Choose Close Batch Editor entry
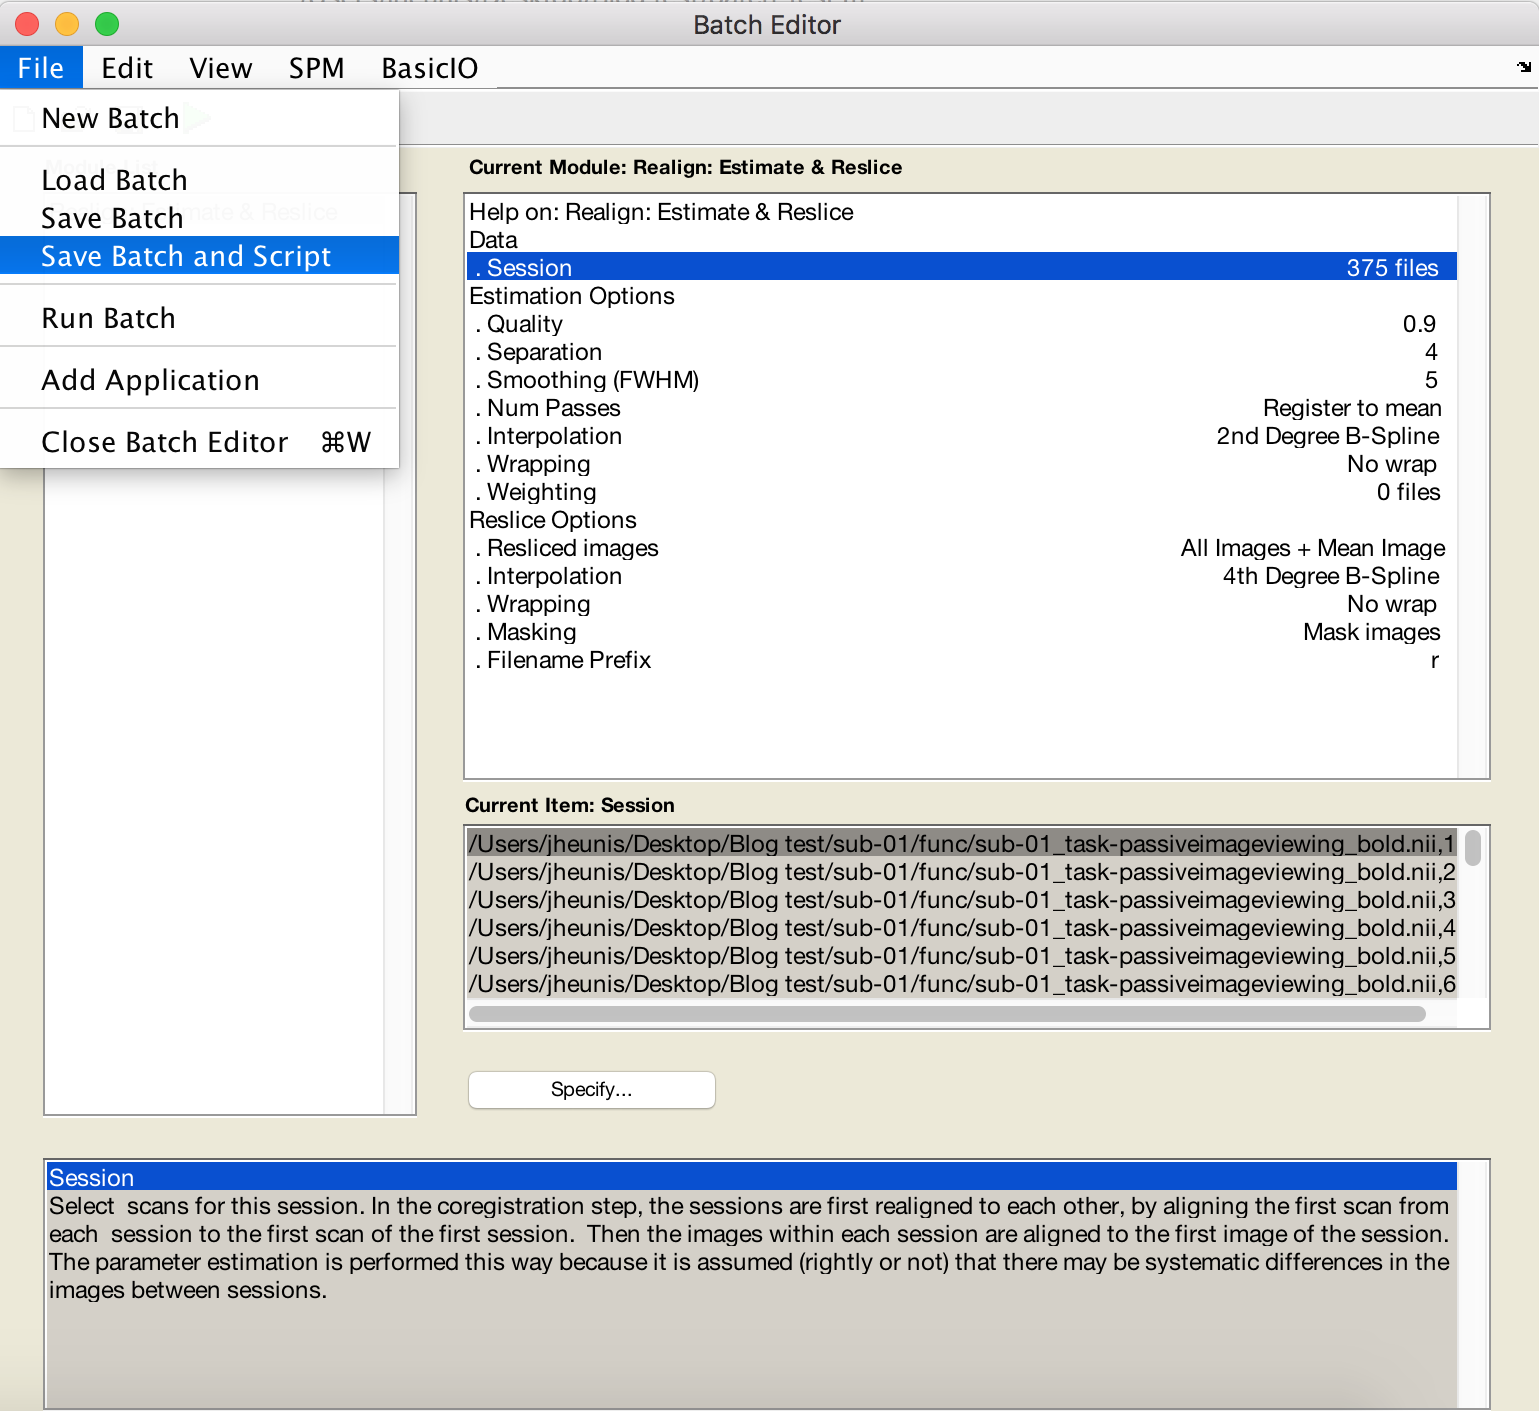1539x1411 pixels. coord(200,442)
